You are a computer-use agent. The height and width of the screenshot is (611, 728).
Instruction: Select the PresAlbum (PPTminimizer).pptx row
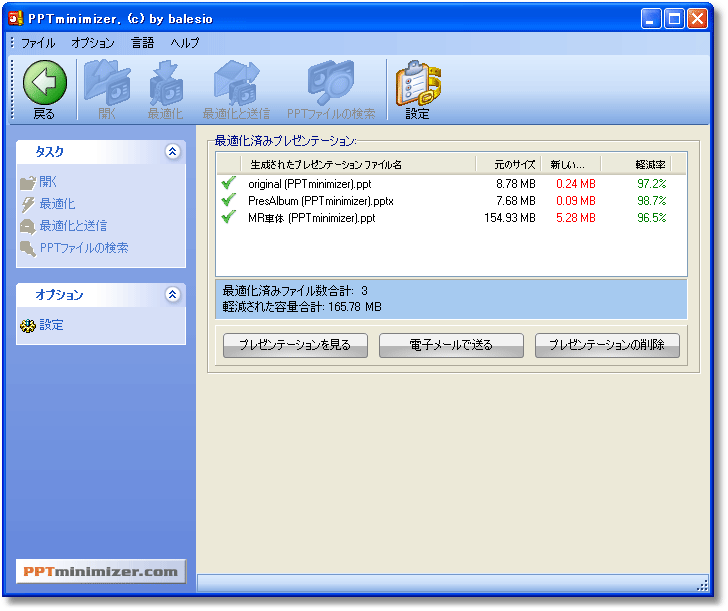(451, 201)
